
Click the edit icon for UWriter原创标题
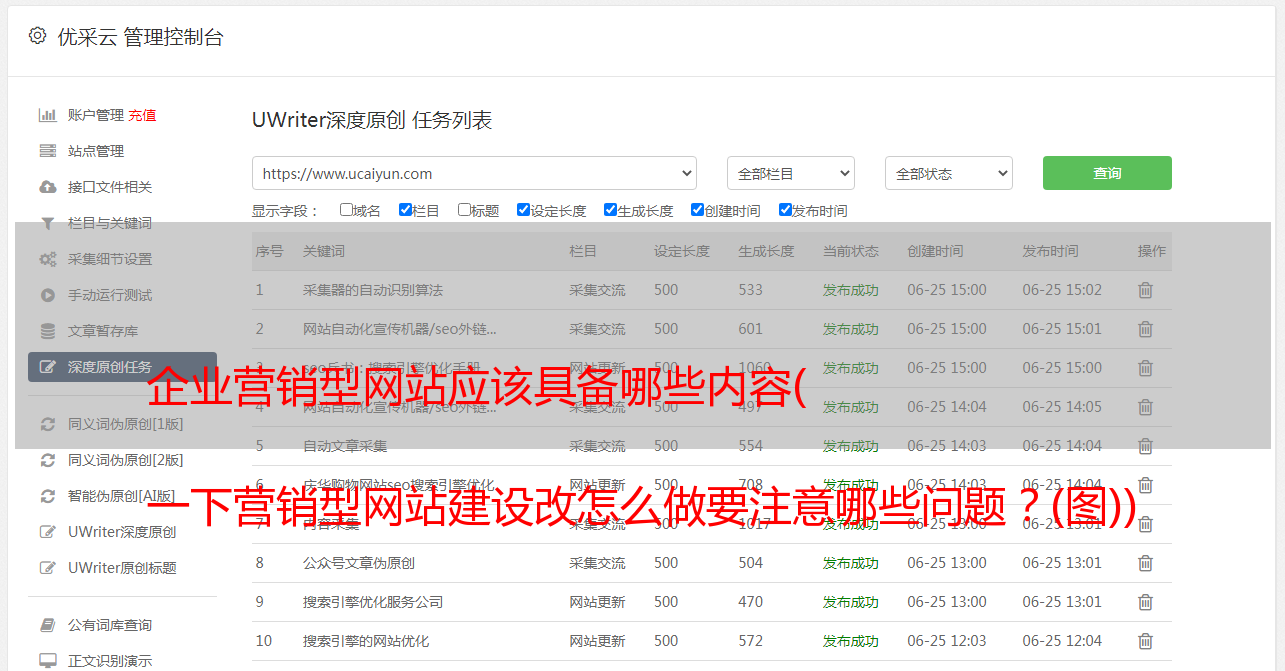pyautogui.click(x=47, y=568)
